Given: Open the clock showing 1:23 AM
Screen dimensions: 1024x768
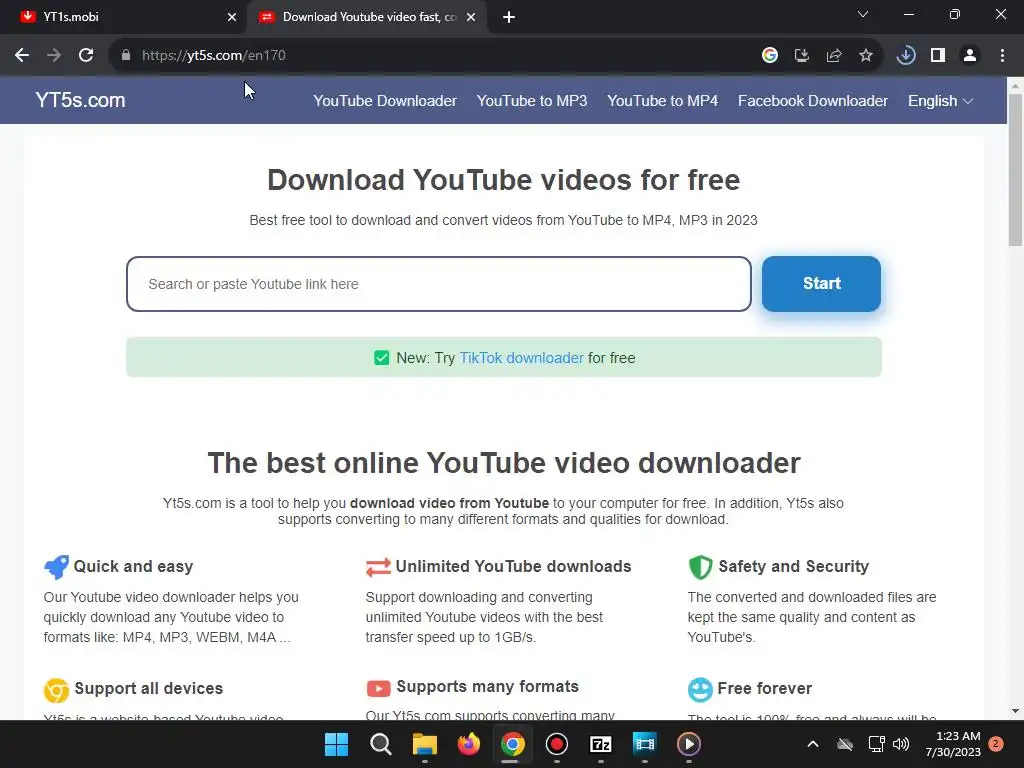Looking at the screenshot, I should [x=953, y=744].
